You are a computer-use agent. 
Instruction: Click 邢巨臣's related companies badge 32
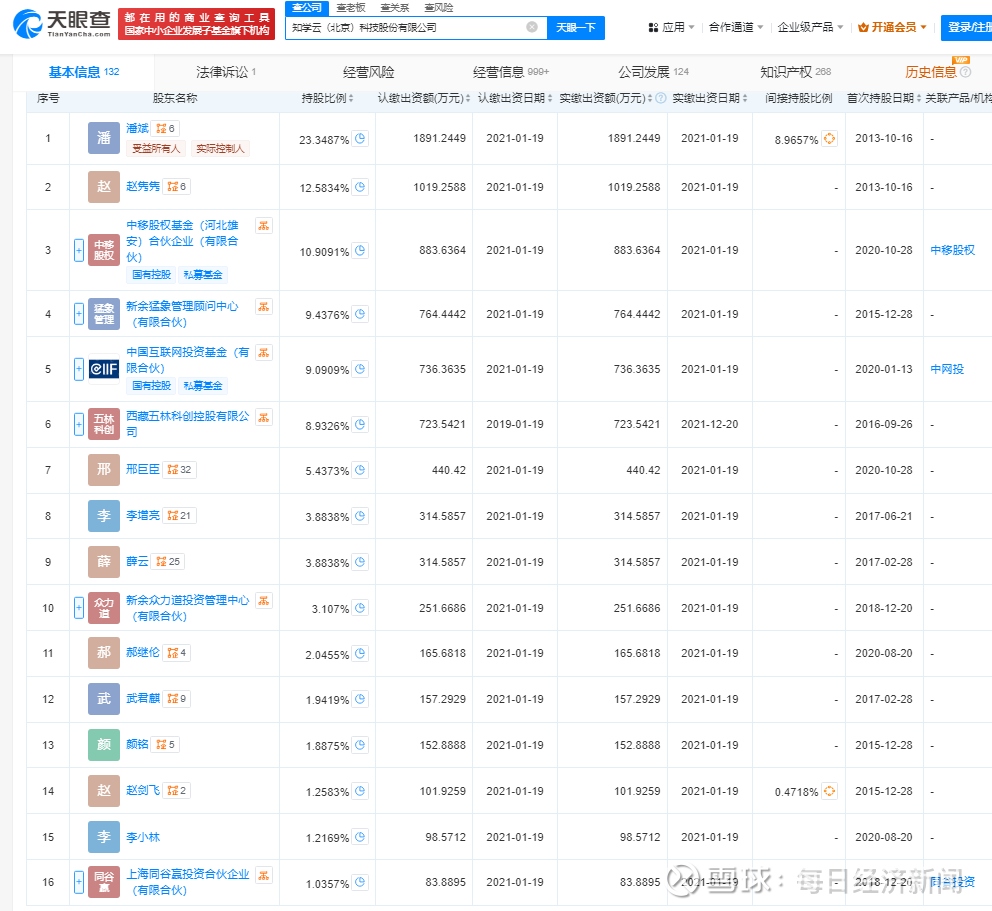180,469
